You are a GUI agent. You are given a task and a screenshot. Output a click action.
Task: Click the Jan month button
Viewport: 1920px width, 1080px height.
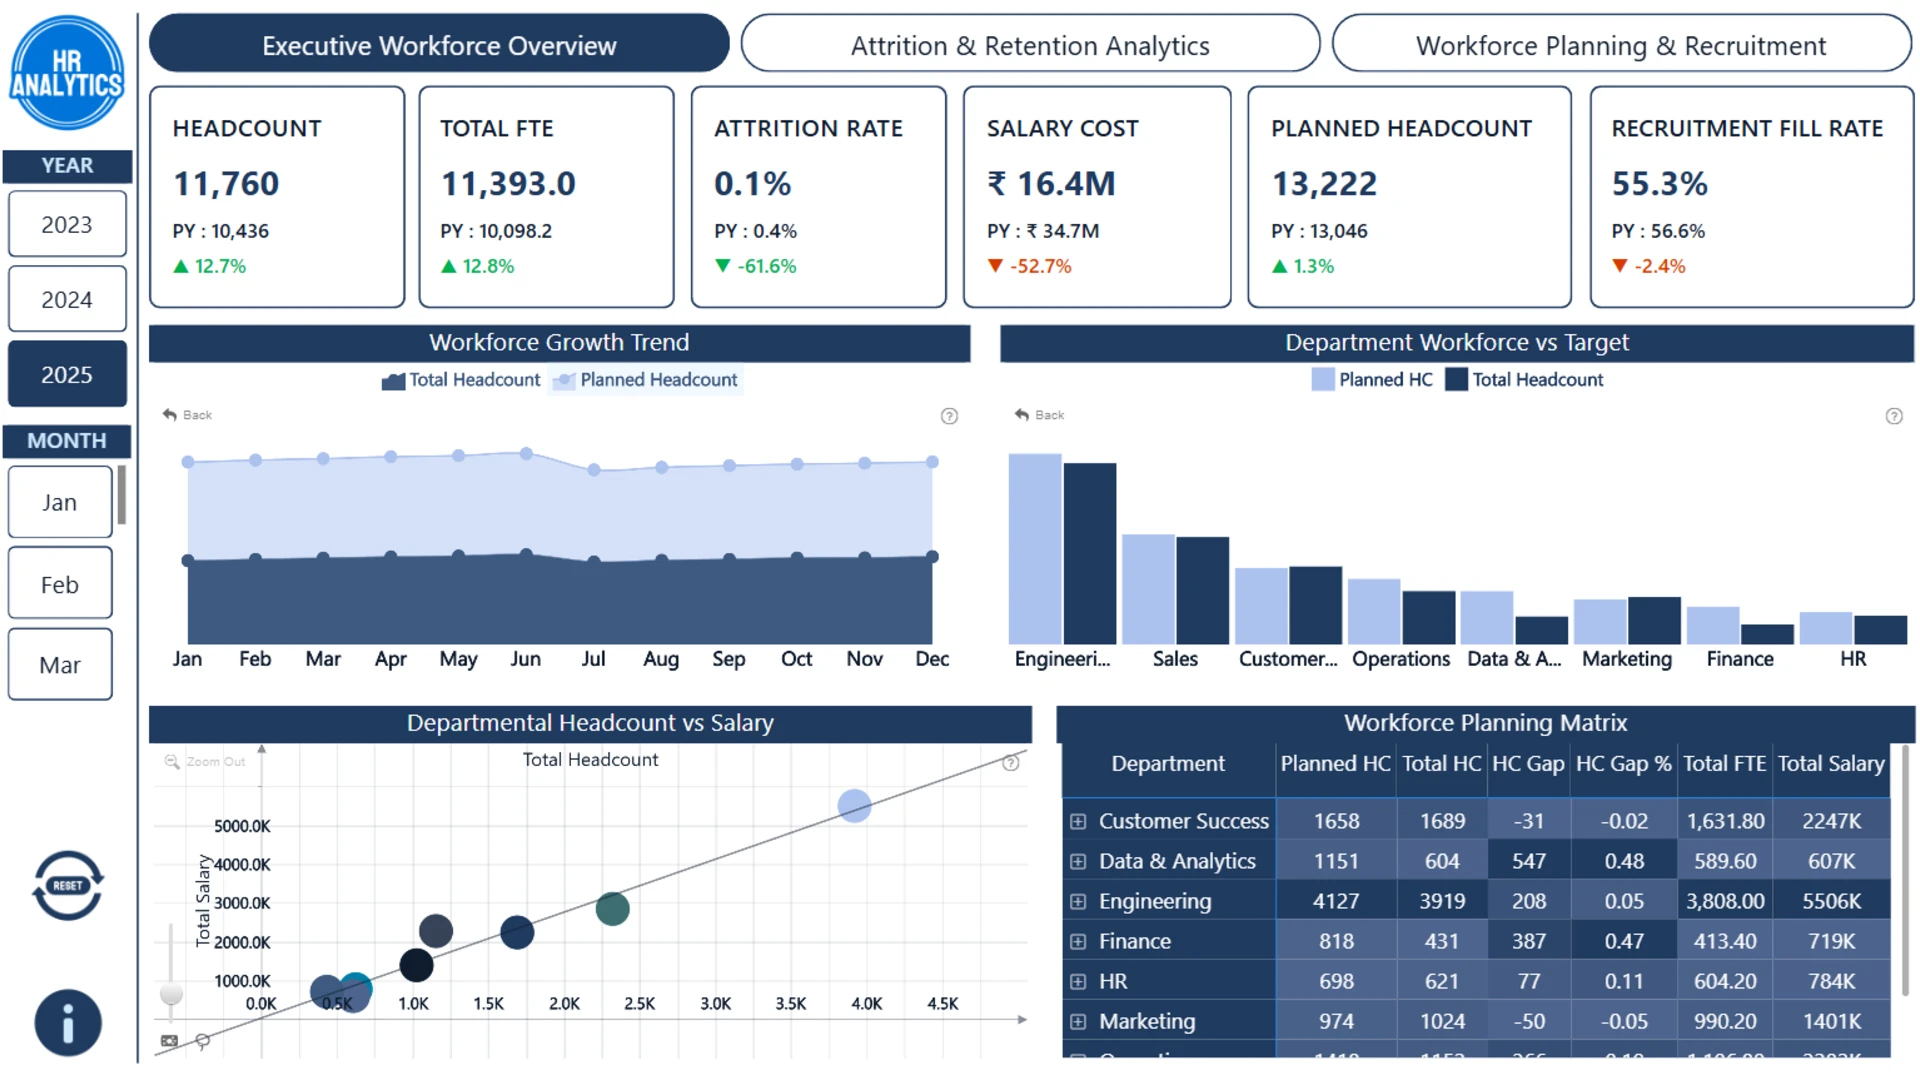tap(60, 502)
